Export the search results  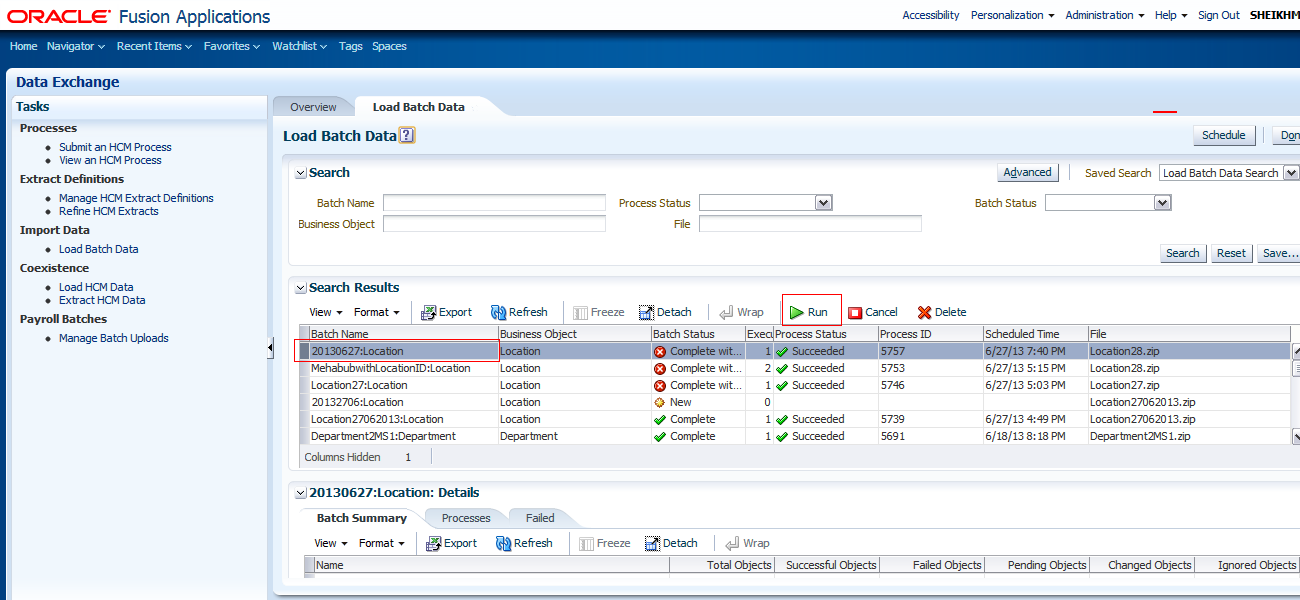(x=446, y=311)
